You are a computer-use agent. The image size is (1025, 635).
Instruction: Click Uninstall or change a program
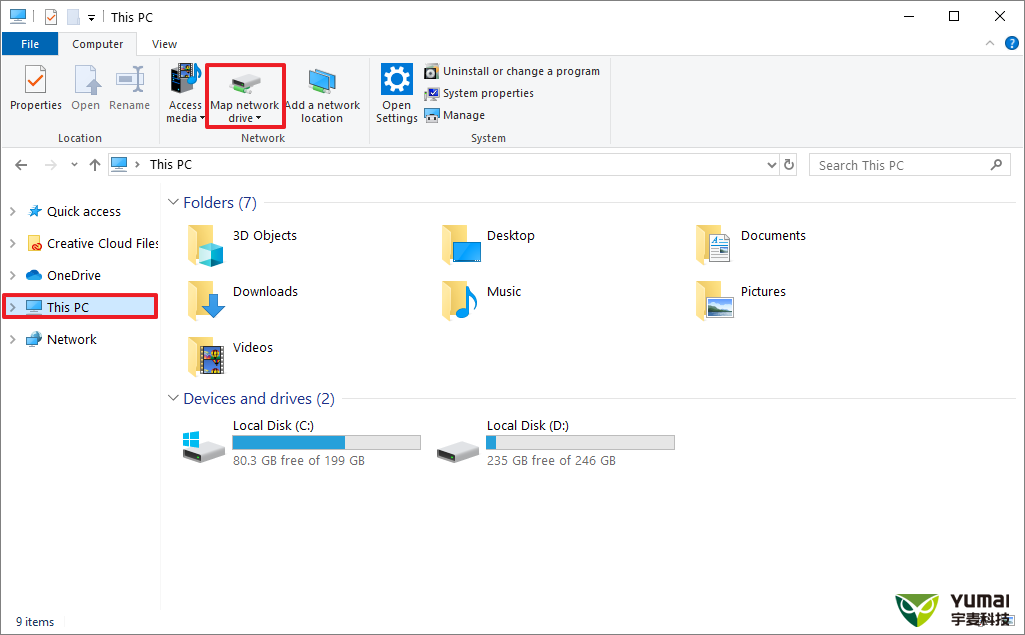[520, 72]
